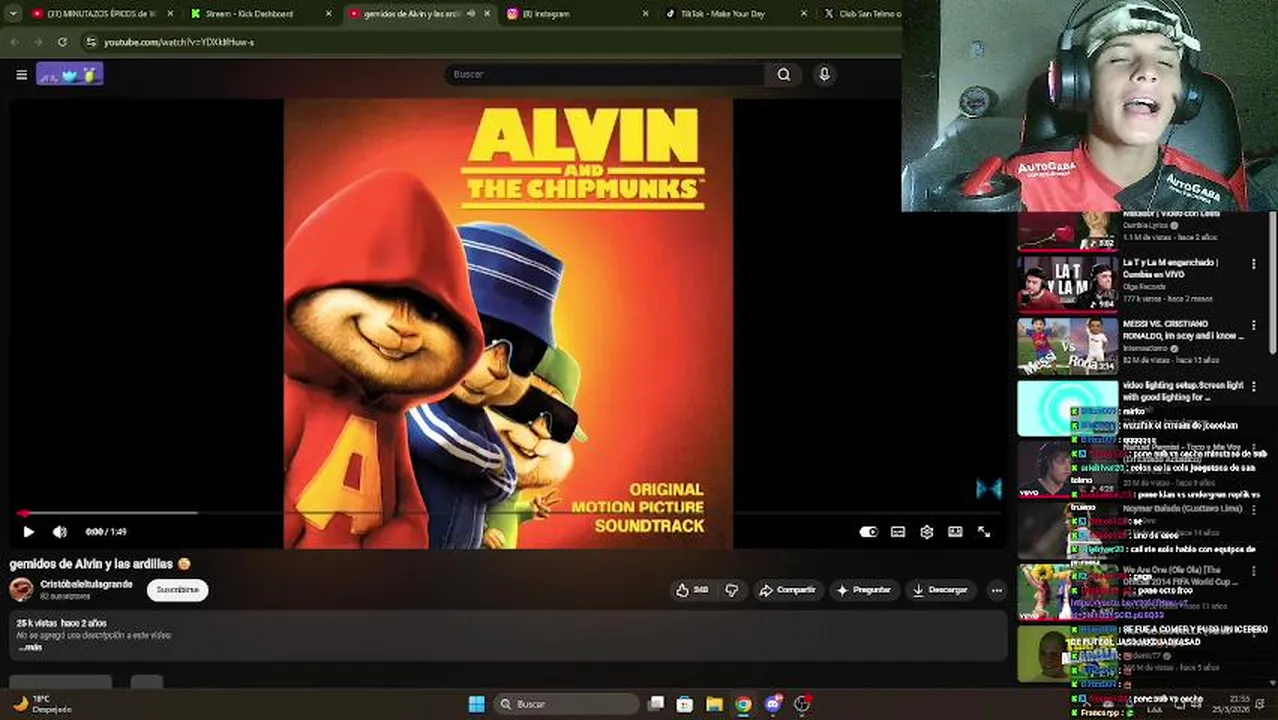Click the YouTube logo in the header
The width and height of the screenshot is (1278, 720).
[69, 74]
